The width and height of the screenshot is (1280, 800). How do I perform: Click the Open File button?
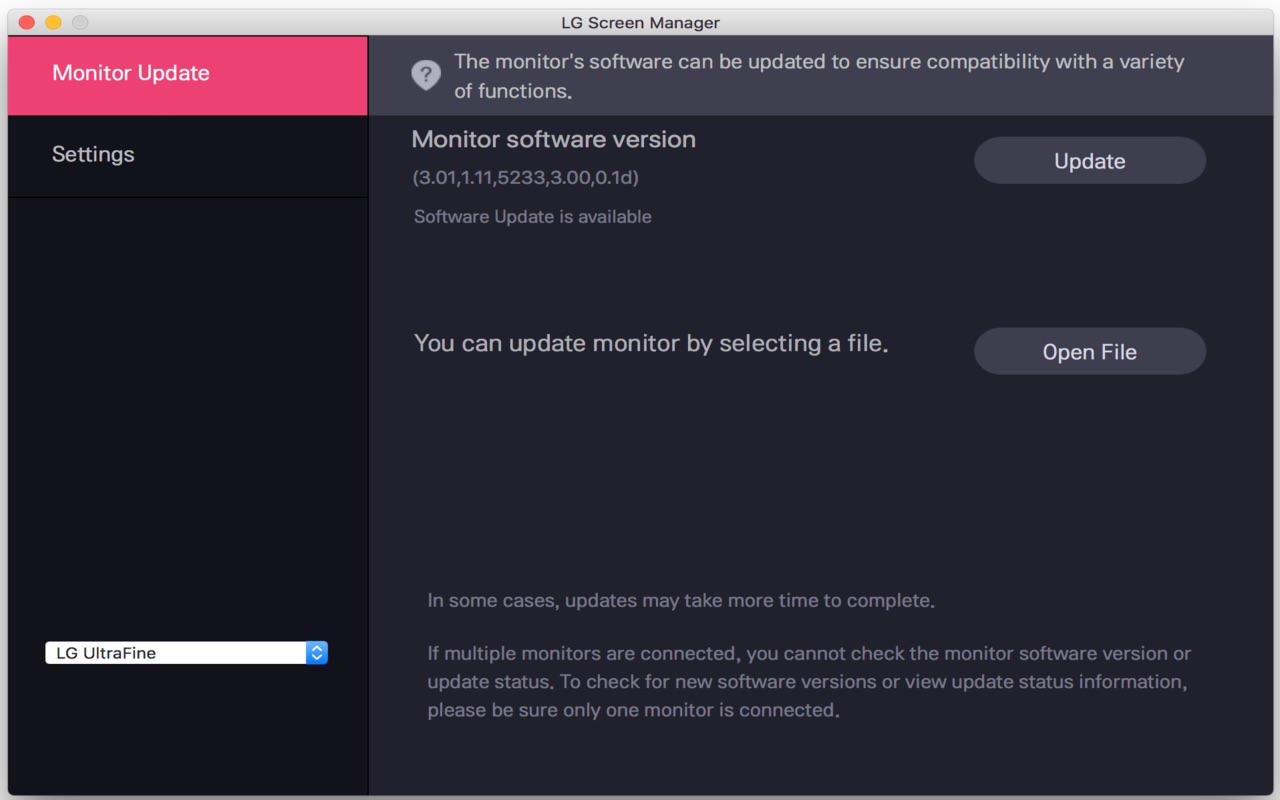click(x=1089, y=352)
